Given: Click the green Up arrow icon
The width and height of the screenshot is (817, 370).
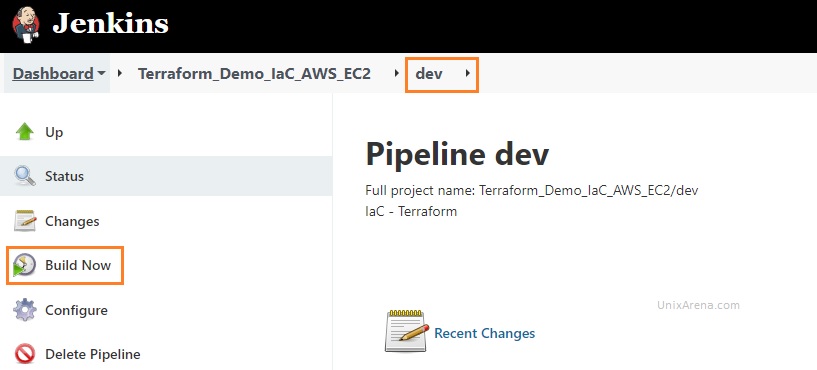Looking at the screenshot, I should coord(24,132).
